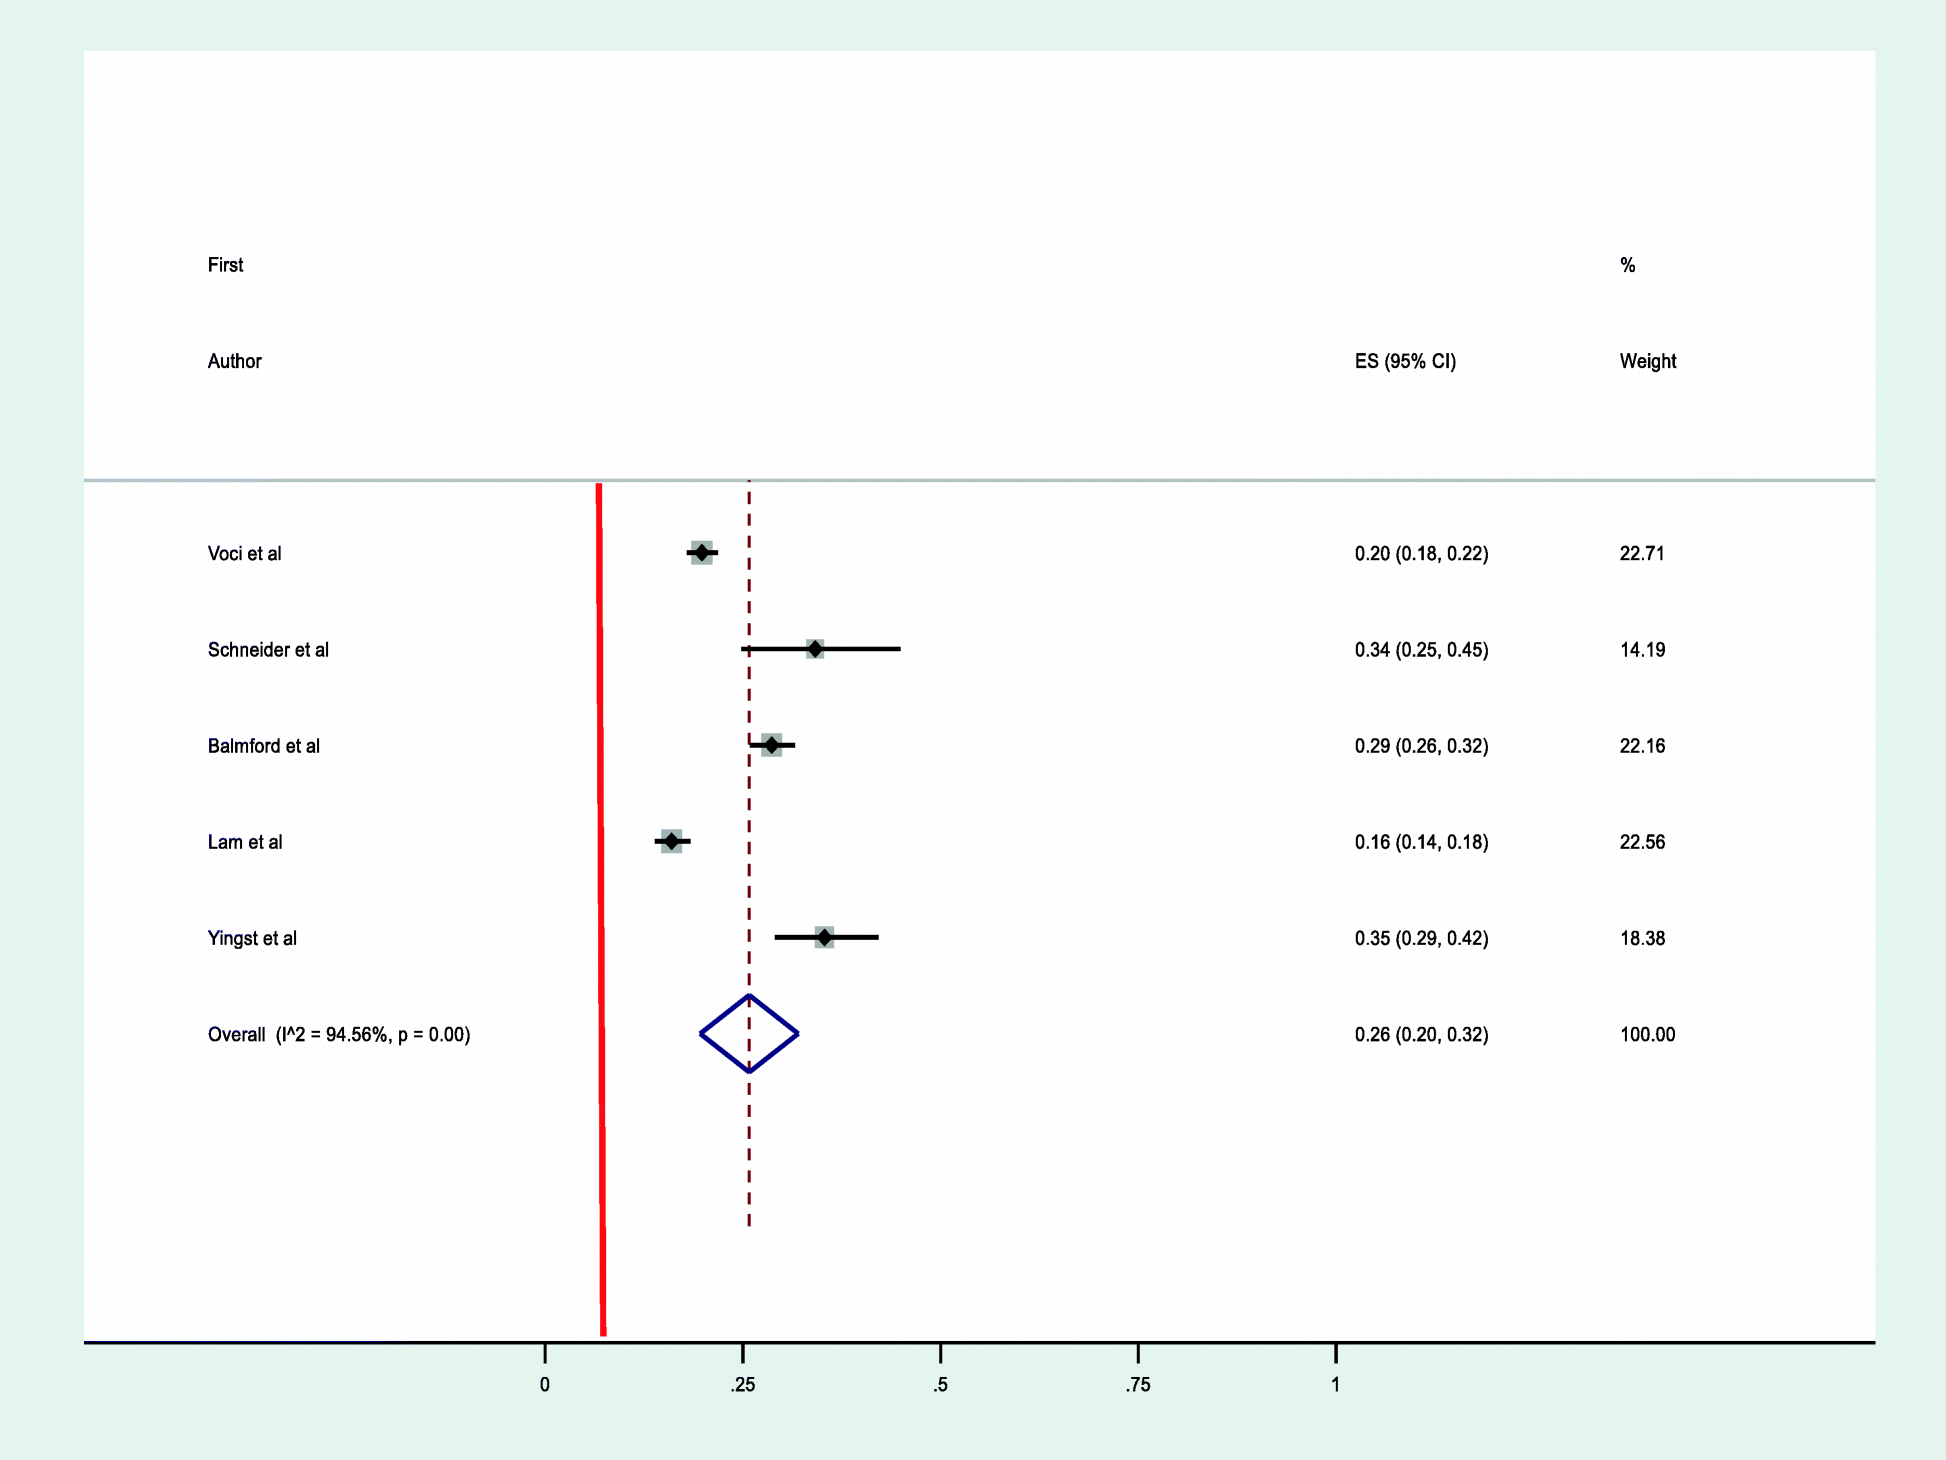Click the x-axis tick label '.5'
The height and width of the screenshot is (1460, 1946).
coord(940,1385)
